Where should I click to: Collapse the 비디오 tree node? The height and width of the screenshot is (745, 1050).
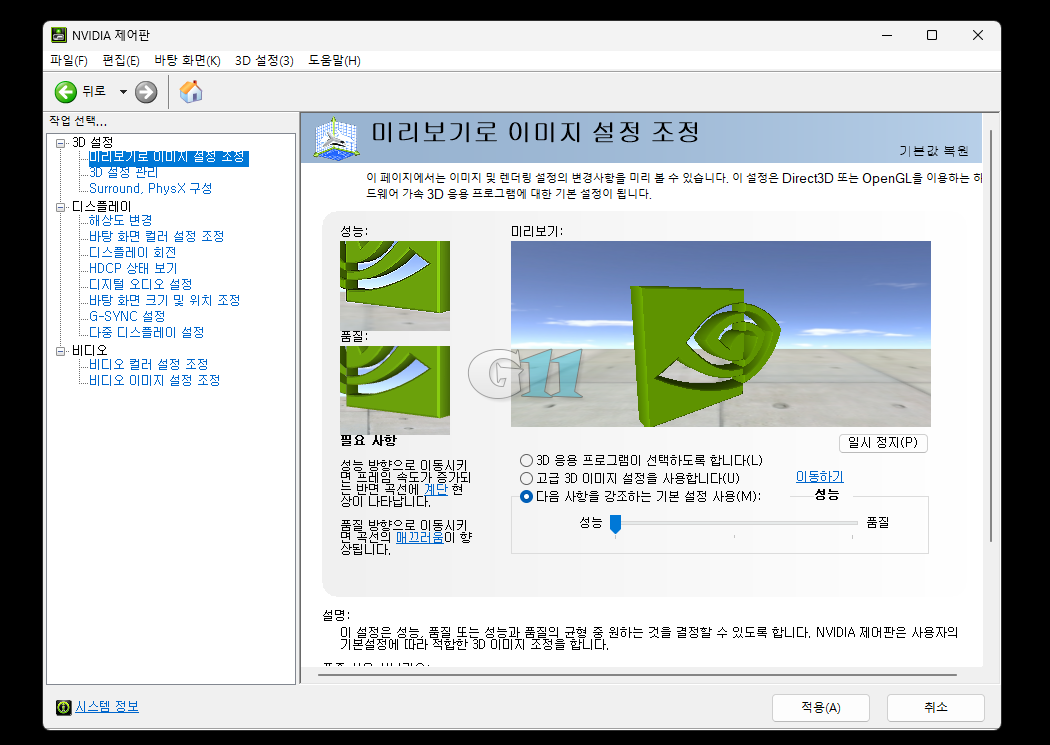coord(61,351)
